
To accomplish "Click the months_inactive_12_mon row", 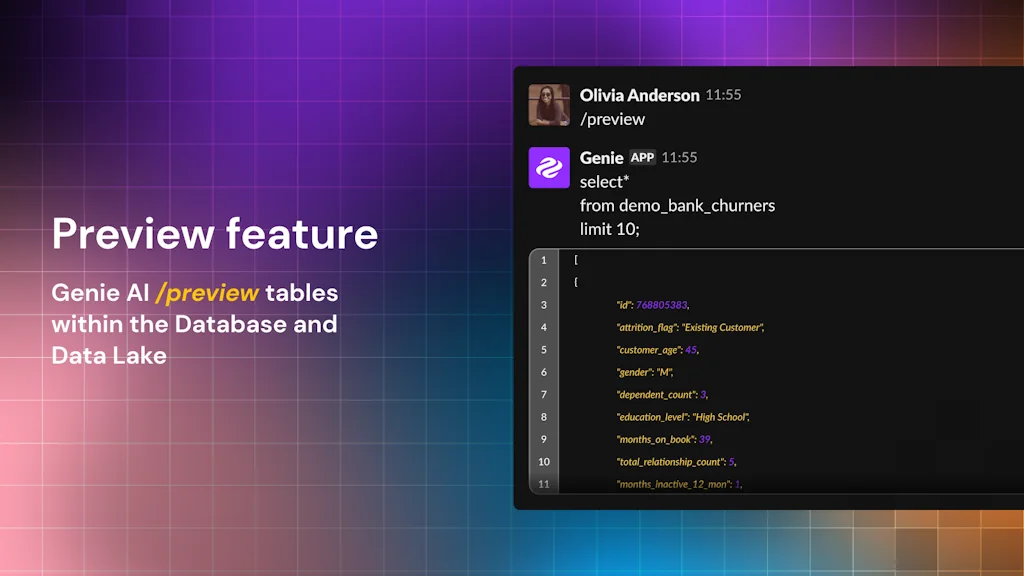I will pyautogui.click(x=676, y=483).
